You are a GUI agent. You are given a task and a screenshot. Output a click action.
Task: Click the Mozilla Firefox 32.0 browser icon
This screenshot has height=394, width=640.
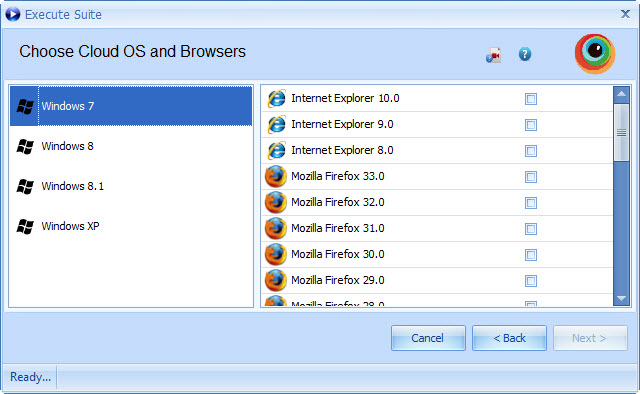pyautogui.click(x=276, y=203)
